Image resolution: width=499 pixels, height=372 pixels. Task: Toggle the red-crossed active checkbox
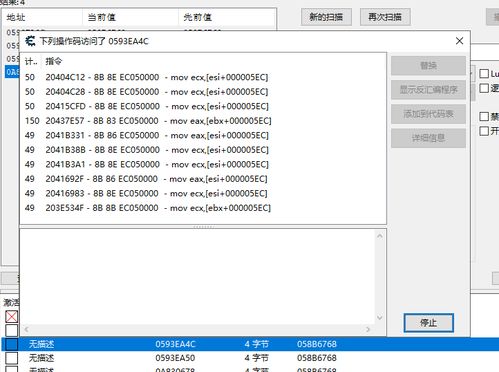coord(12,316)
